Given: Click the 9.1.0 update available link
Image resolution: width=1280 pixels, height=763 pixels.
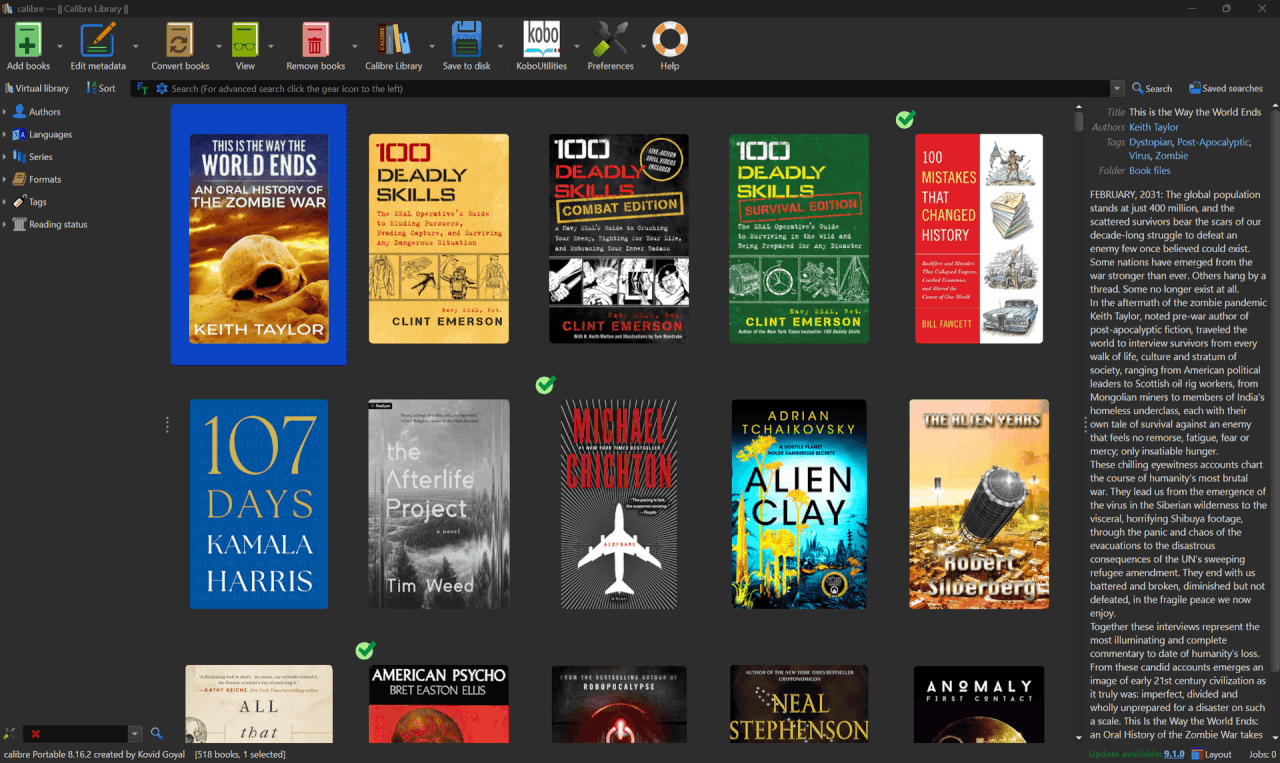Looking at the screenshot, I should [x=1175, y=755].
